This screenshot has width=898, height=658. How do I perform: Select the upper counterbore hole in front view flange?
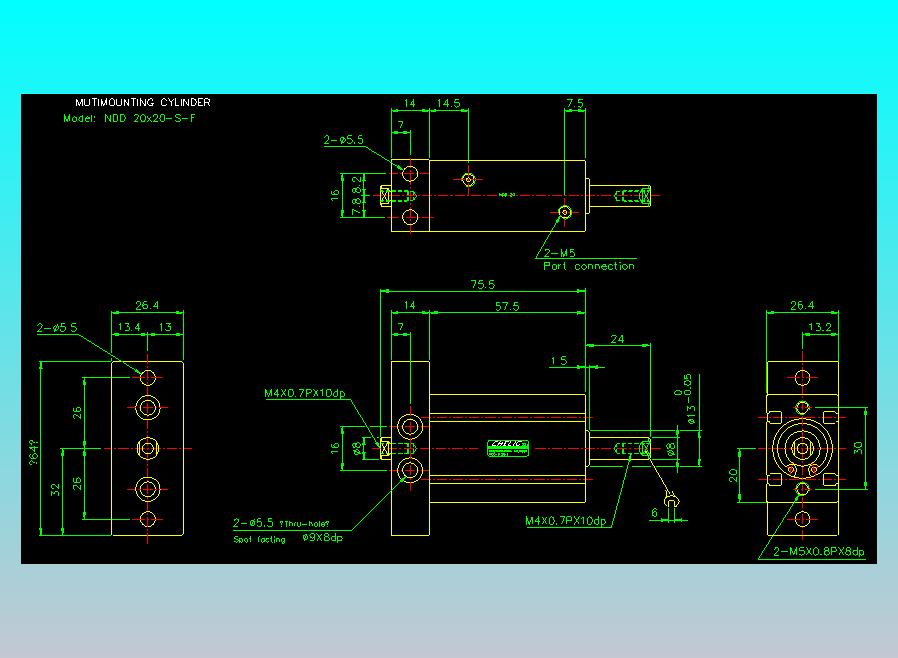pyautogui.click(x=410, y=427)
